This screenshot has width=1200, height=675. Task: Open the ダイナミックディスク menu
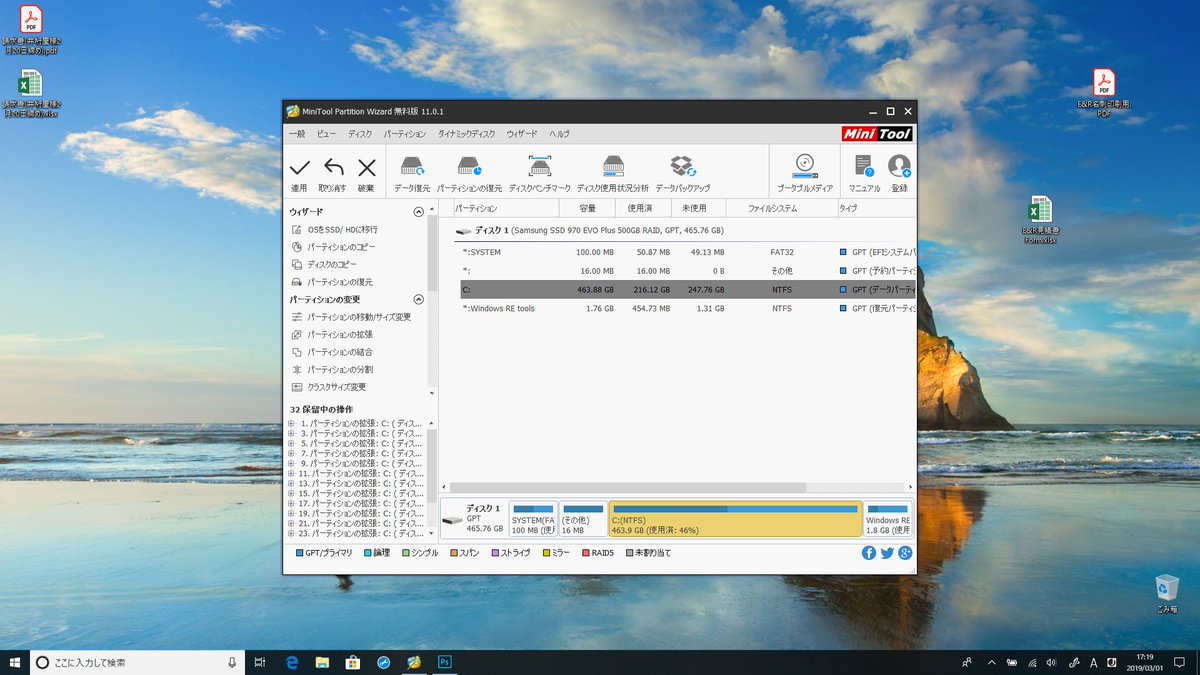click(466, 134)
